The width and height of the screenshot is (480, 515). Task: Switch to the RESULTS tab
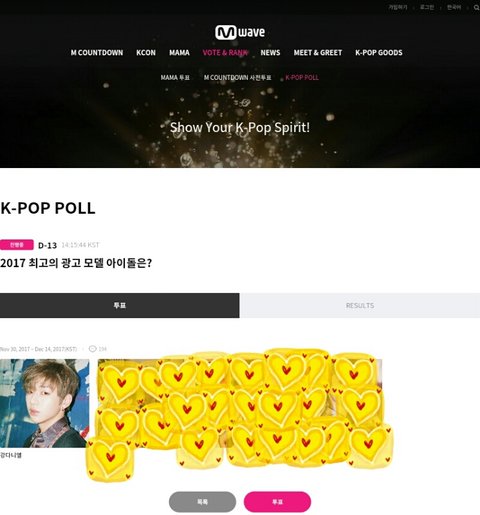360,305
